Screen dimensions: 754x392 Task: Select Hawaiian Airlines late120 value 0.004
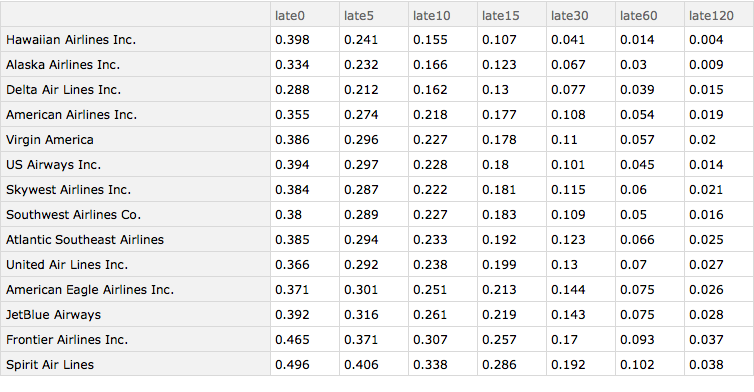tap(706, 39)
